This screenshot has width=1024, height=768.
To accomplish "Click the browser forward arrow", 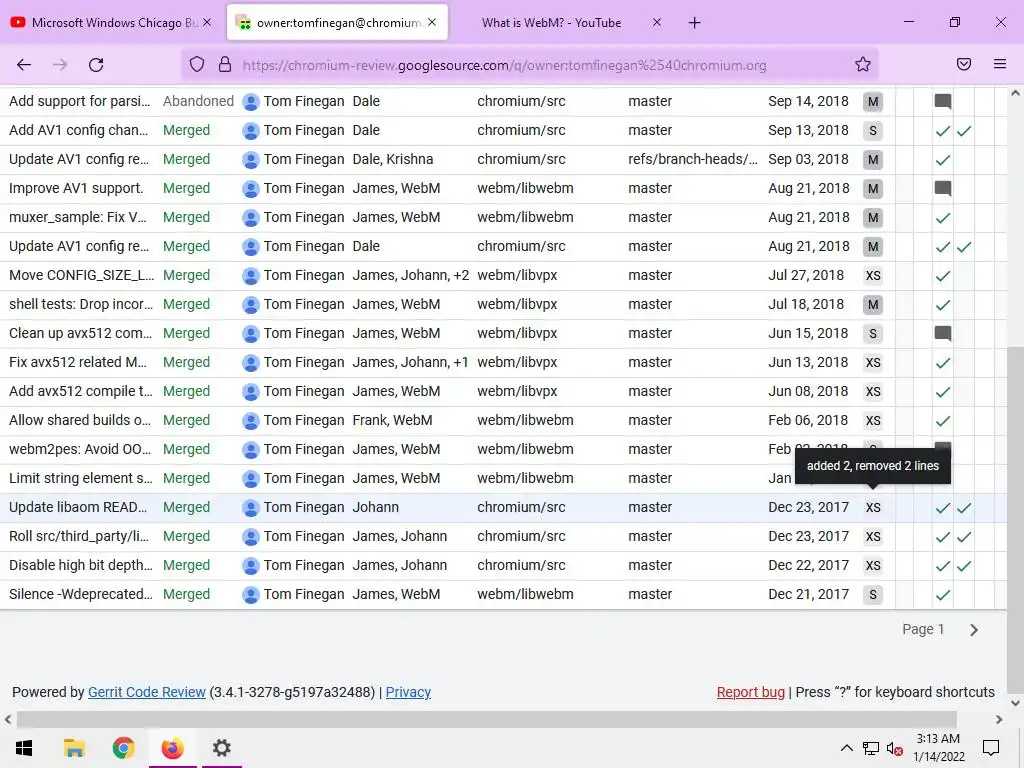I will [60, 65].
